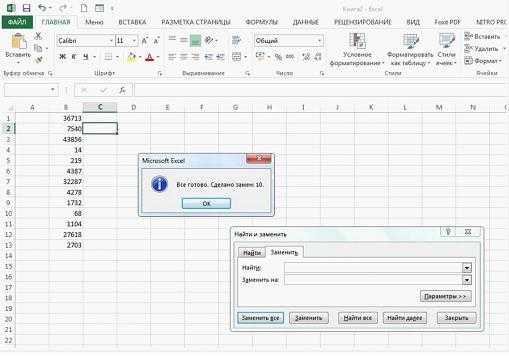
Task: Apply the yellow fill color bucket
Action: 132,57
